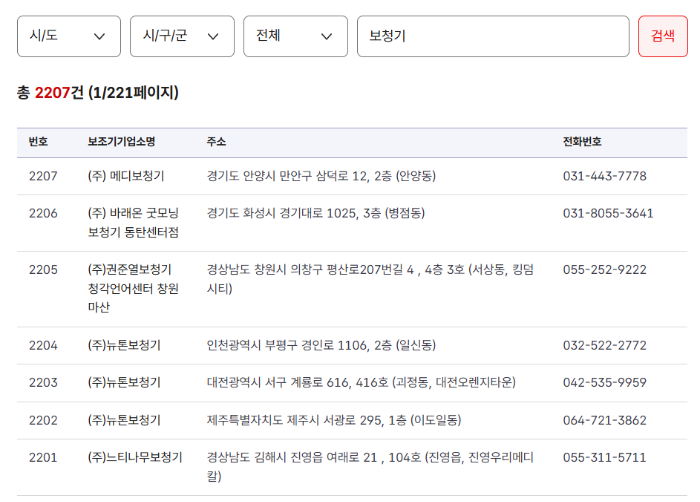Click the red 검색 search button
This screenshot has width=700, height=502.
(x=663, y=36)
